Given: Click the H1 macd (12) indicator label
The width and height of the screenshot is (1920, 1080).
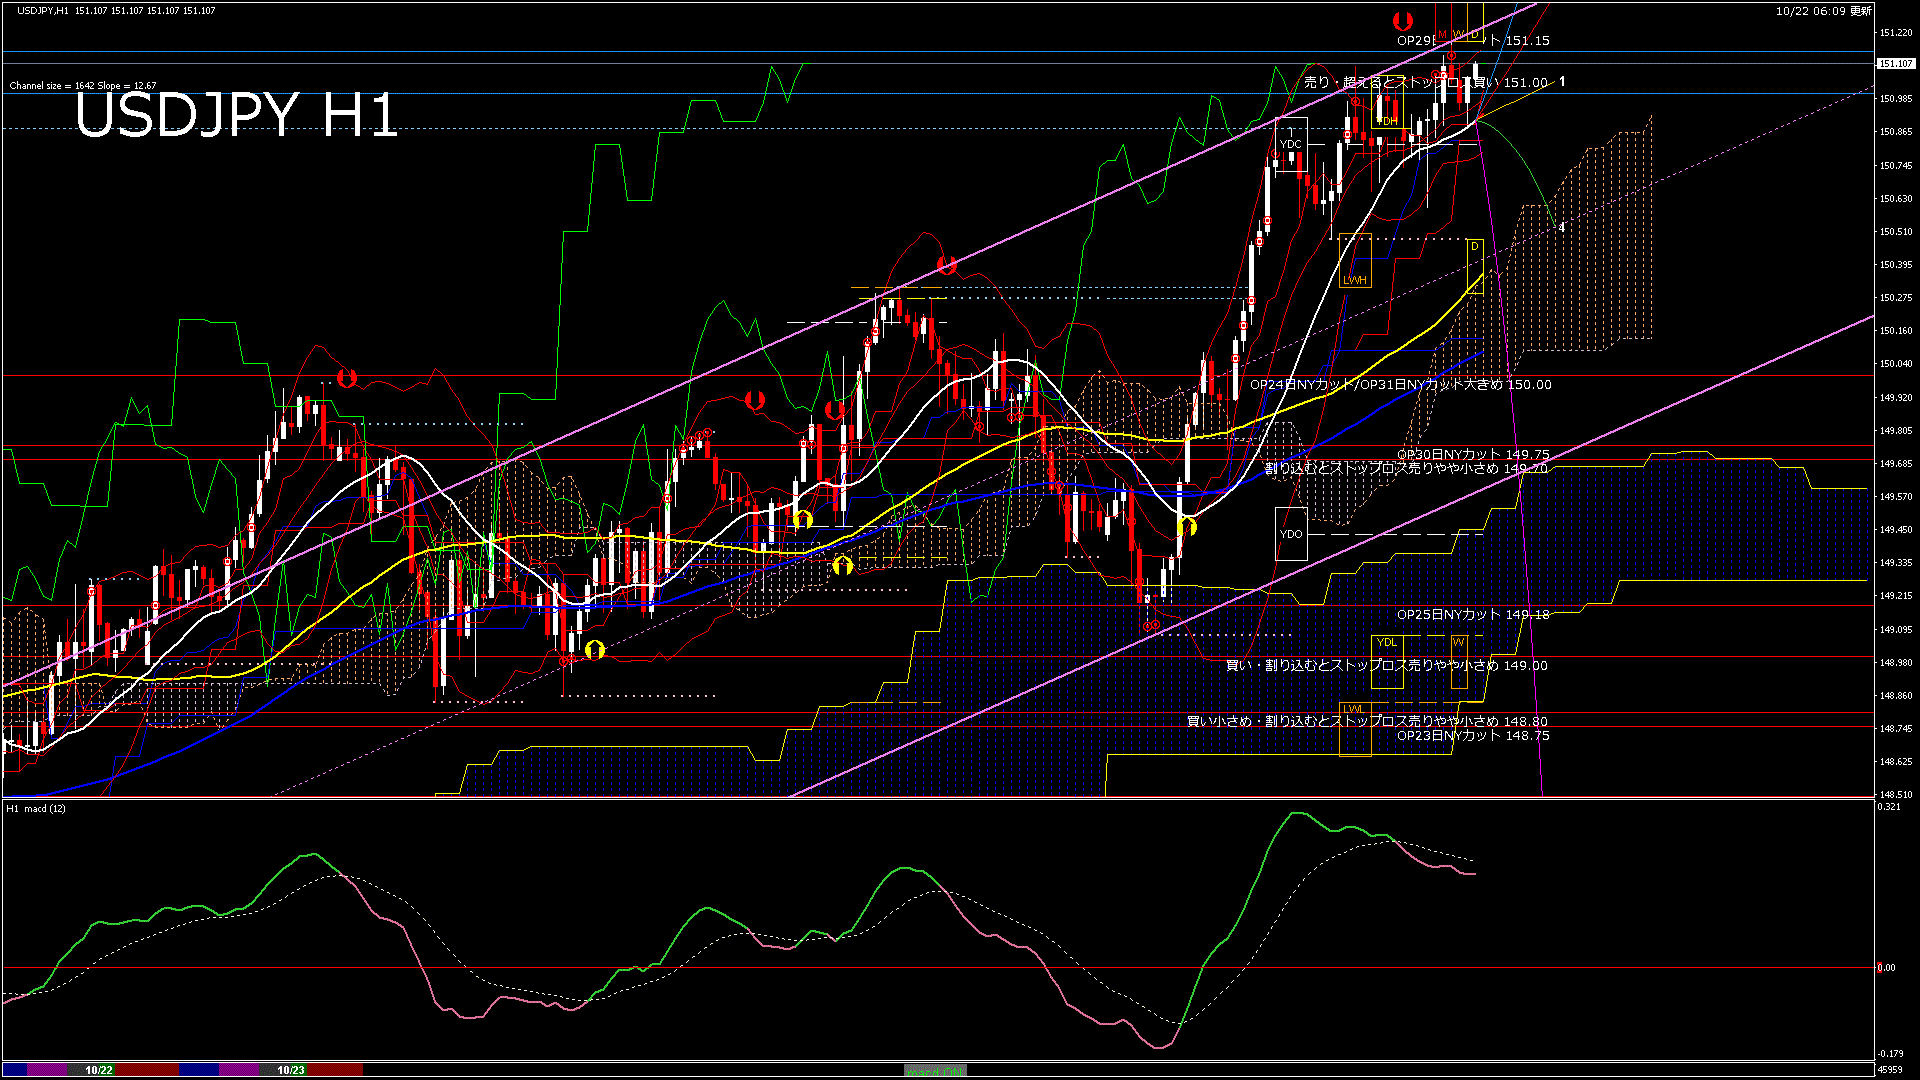Looking at the screenshot, I should point(36,808).
